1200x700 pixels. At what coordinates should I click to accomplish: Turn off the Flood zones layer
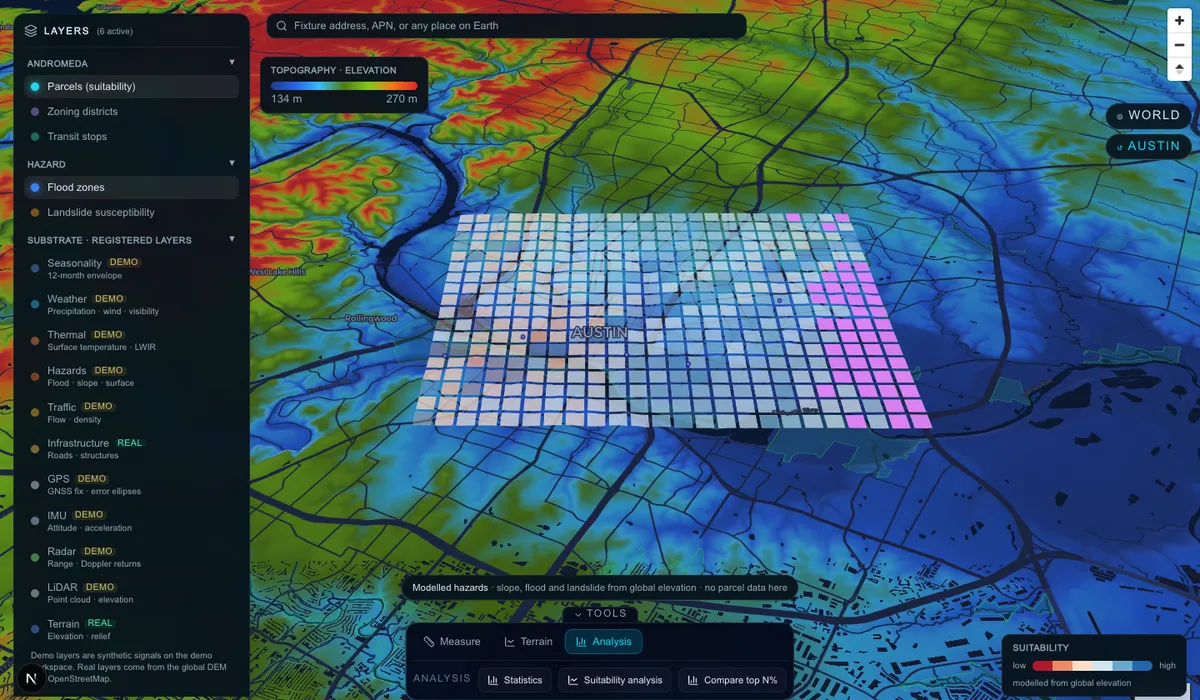(131, 187)
